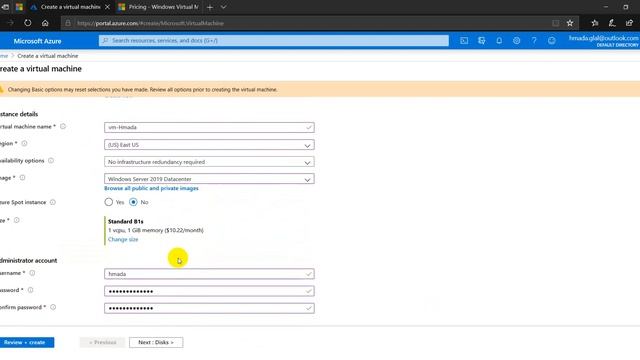Refresh the browser page

pyautogui.click(x=27, y=23)
